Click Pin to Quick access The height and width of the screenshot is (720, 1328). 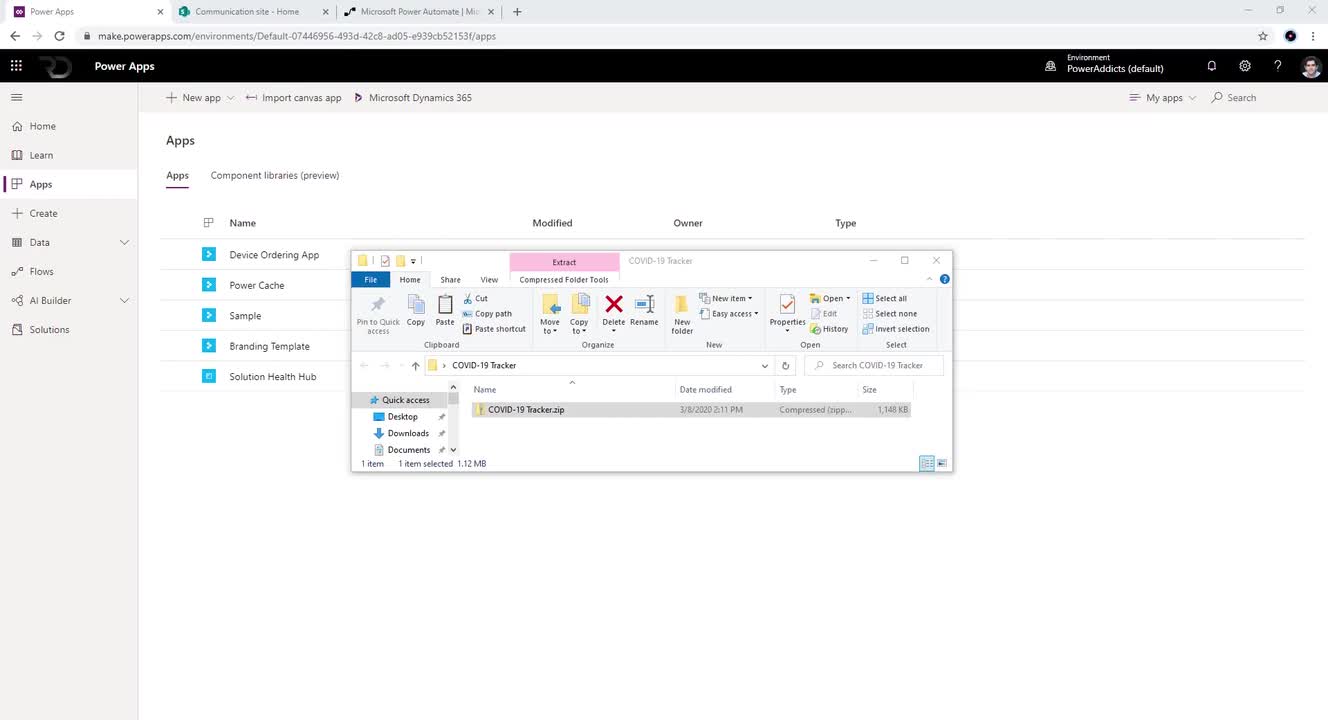click(378, 314)
